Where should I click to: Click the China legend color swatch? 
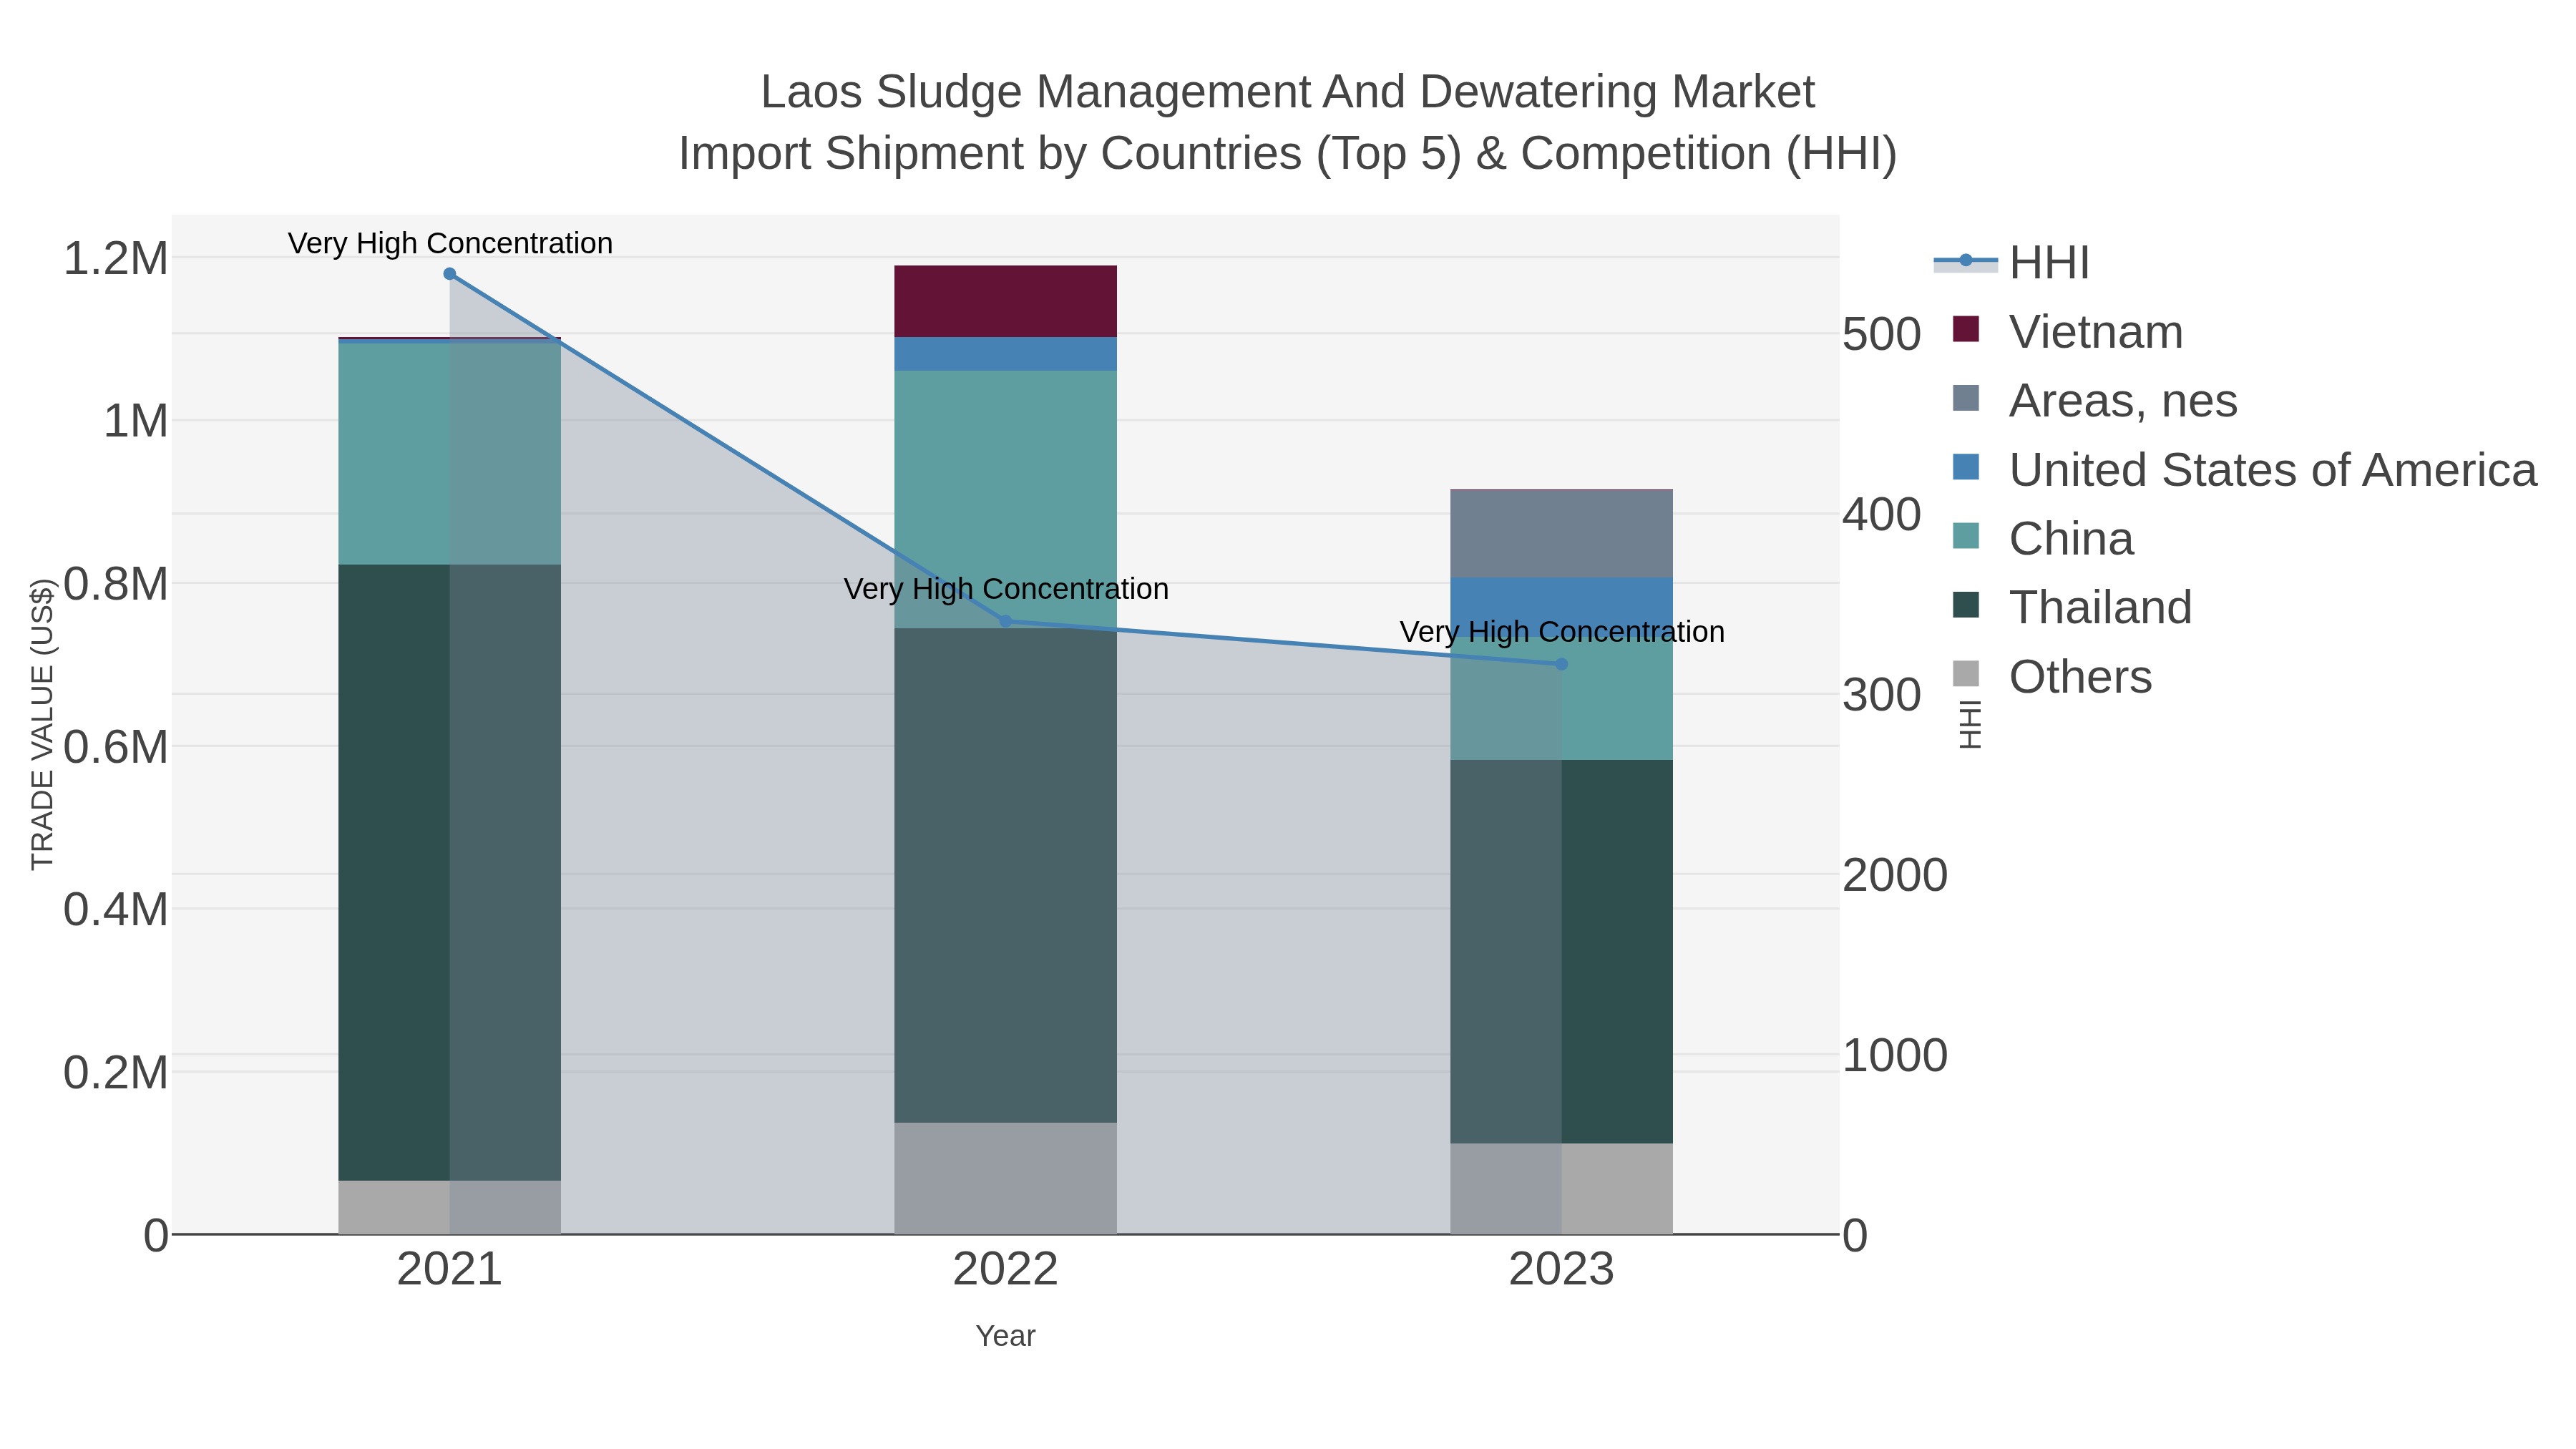(1966, 536)
